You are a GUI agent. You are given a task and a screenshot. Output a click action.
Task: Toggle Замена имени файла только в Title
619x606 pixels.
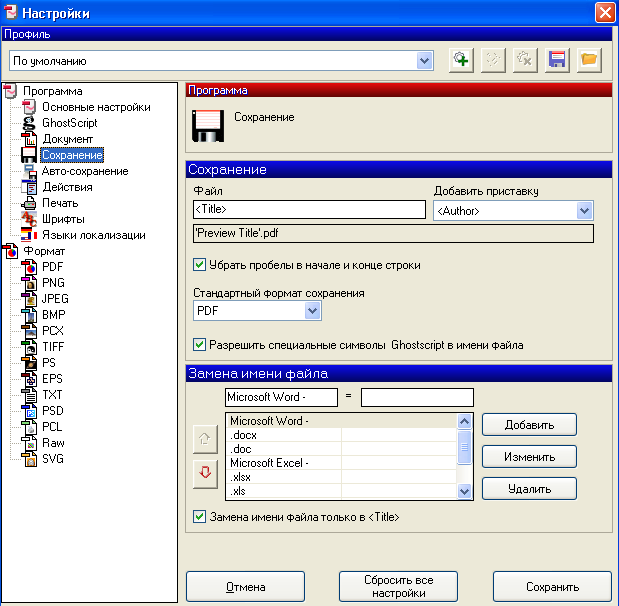pyautogui.click(x=199, y=516)
